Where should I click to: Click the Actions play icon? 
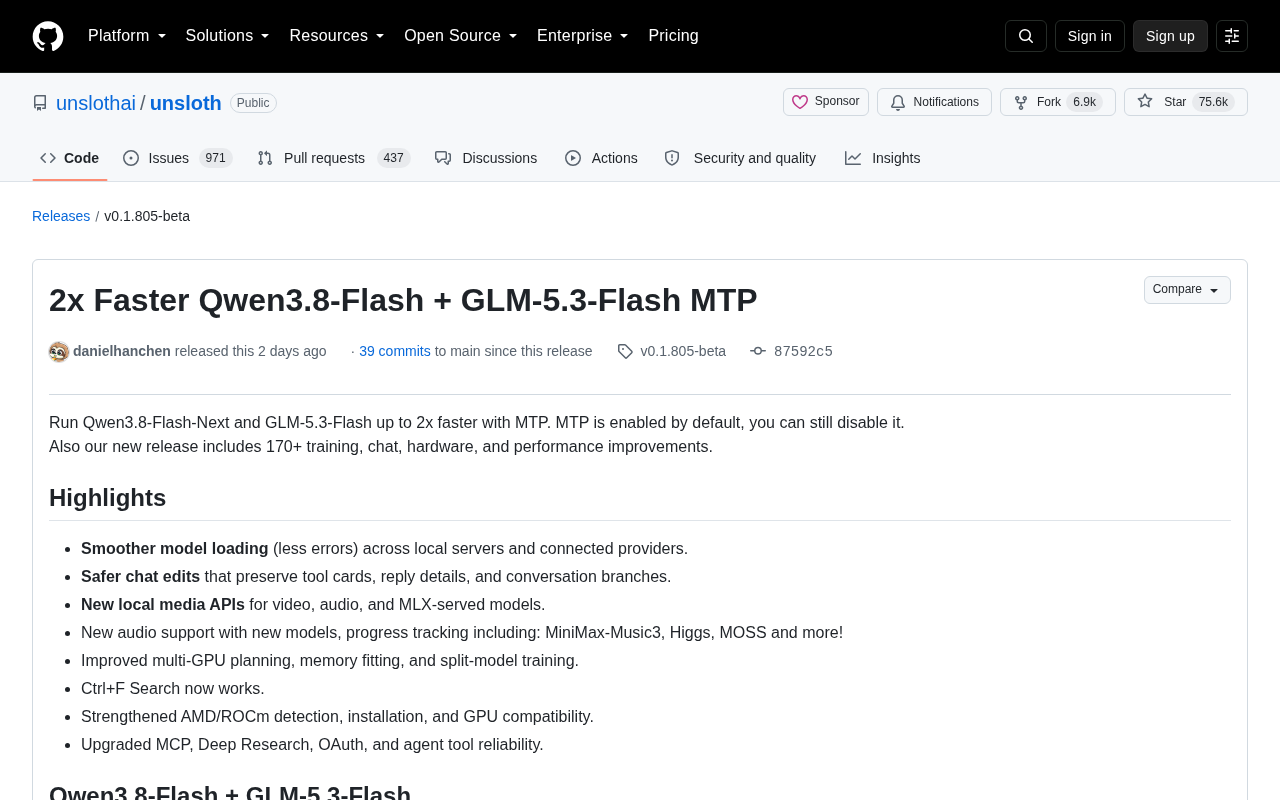tap(573, 158)
